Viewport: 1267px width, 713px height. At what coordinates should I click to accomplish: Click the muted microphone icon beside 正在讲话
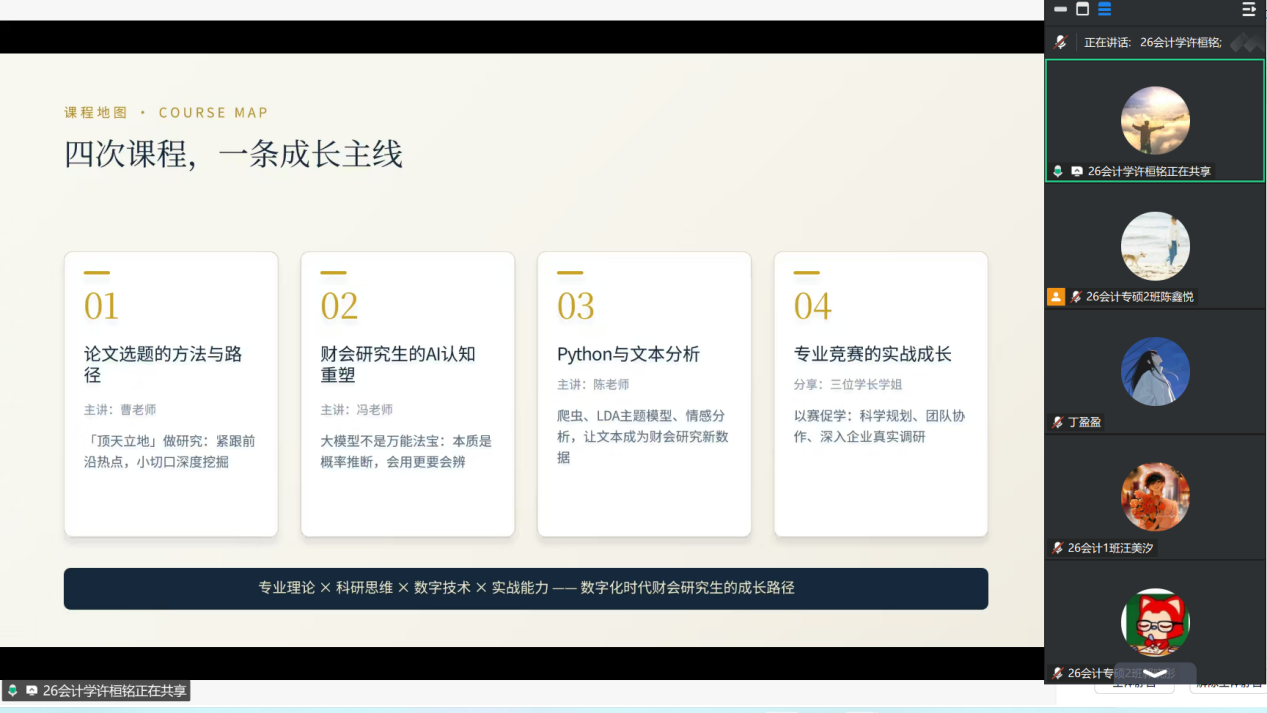pyautogui.click(x=1061, y=42)
